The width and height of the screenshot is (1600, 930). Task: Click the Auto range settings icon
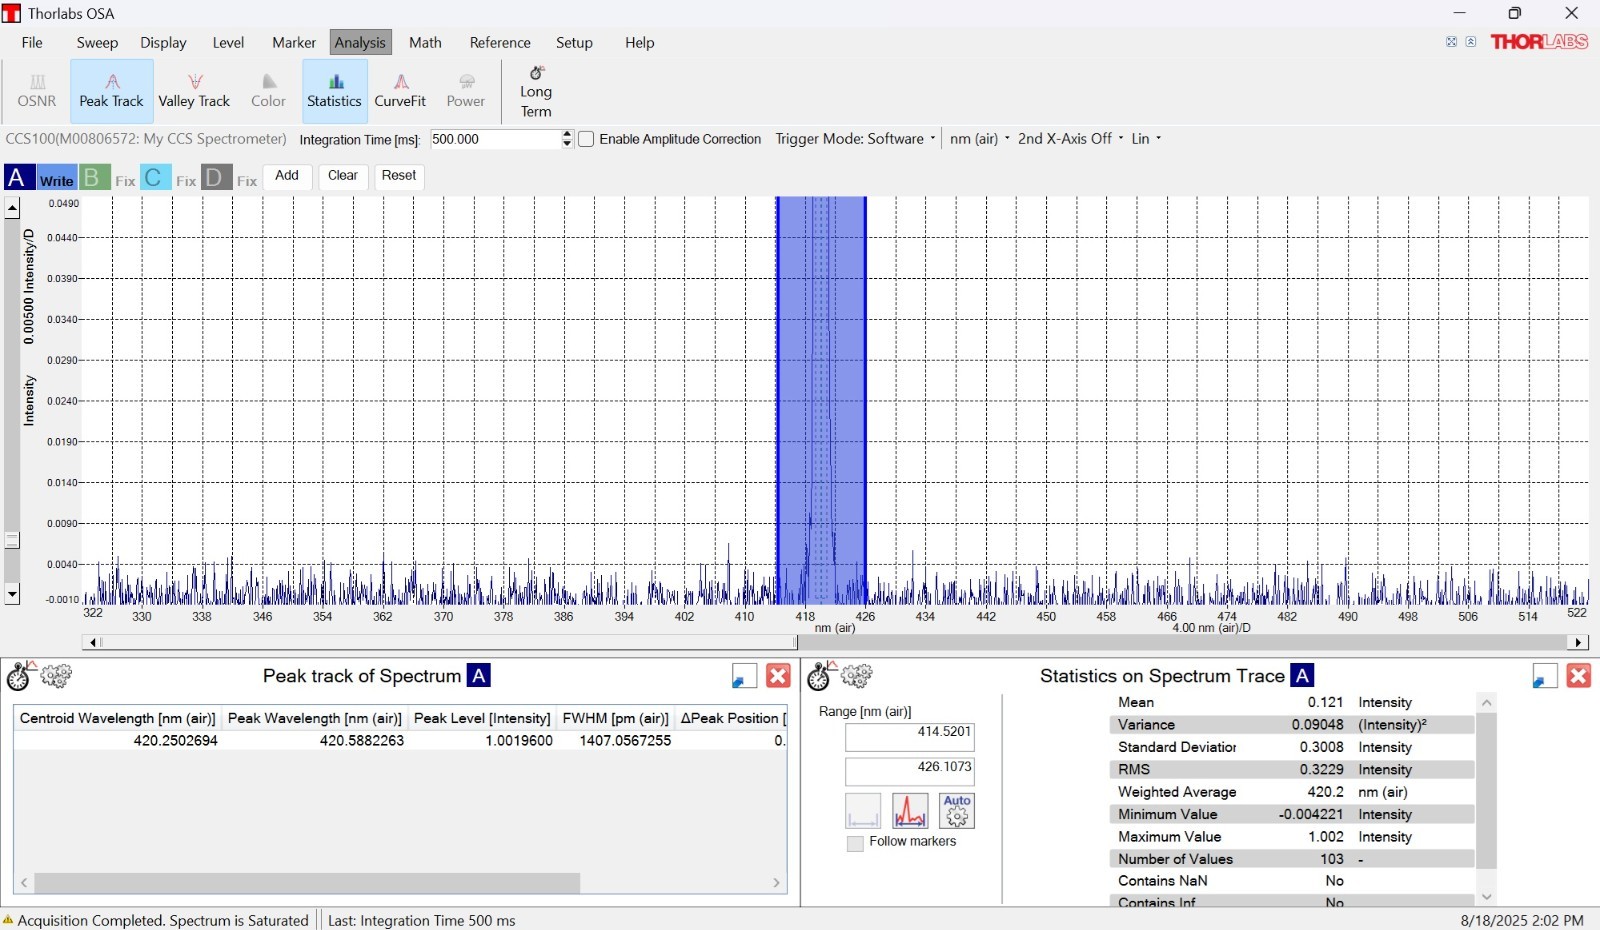tap(957, 811)
